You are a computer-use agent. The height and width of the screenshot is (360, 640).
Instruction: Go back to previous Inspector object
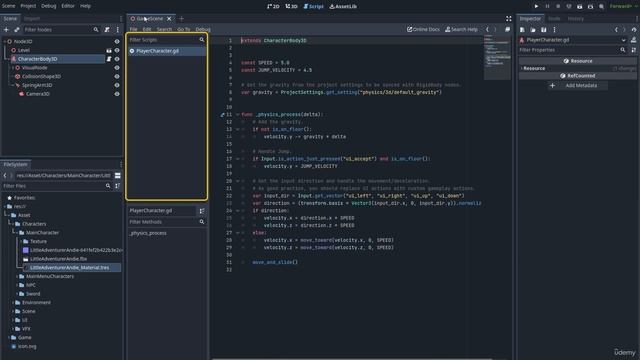[616, 29]
